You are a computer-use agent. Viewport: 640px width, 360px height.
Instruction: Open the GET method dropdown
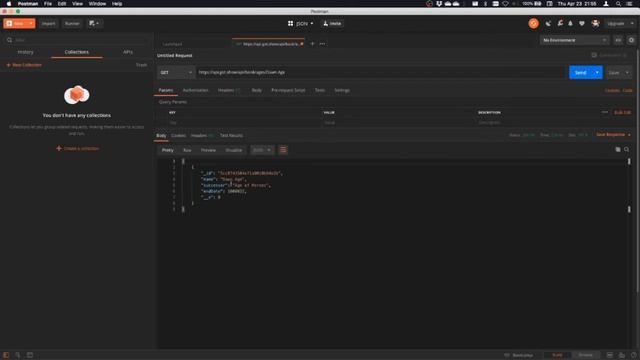point(176,72)
